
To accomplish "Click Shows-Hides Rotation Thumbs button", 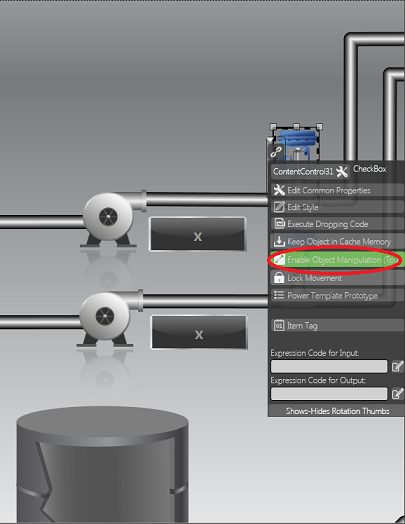I will coord(337,411).
